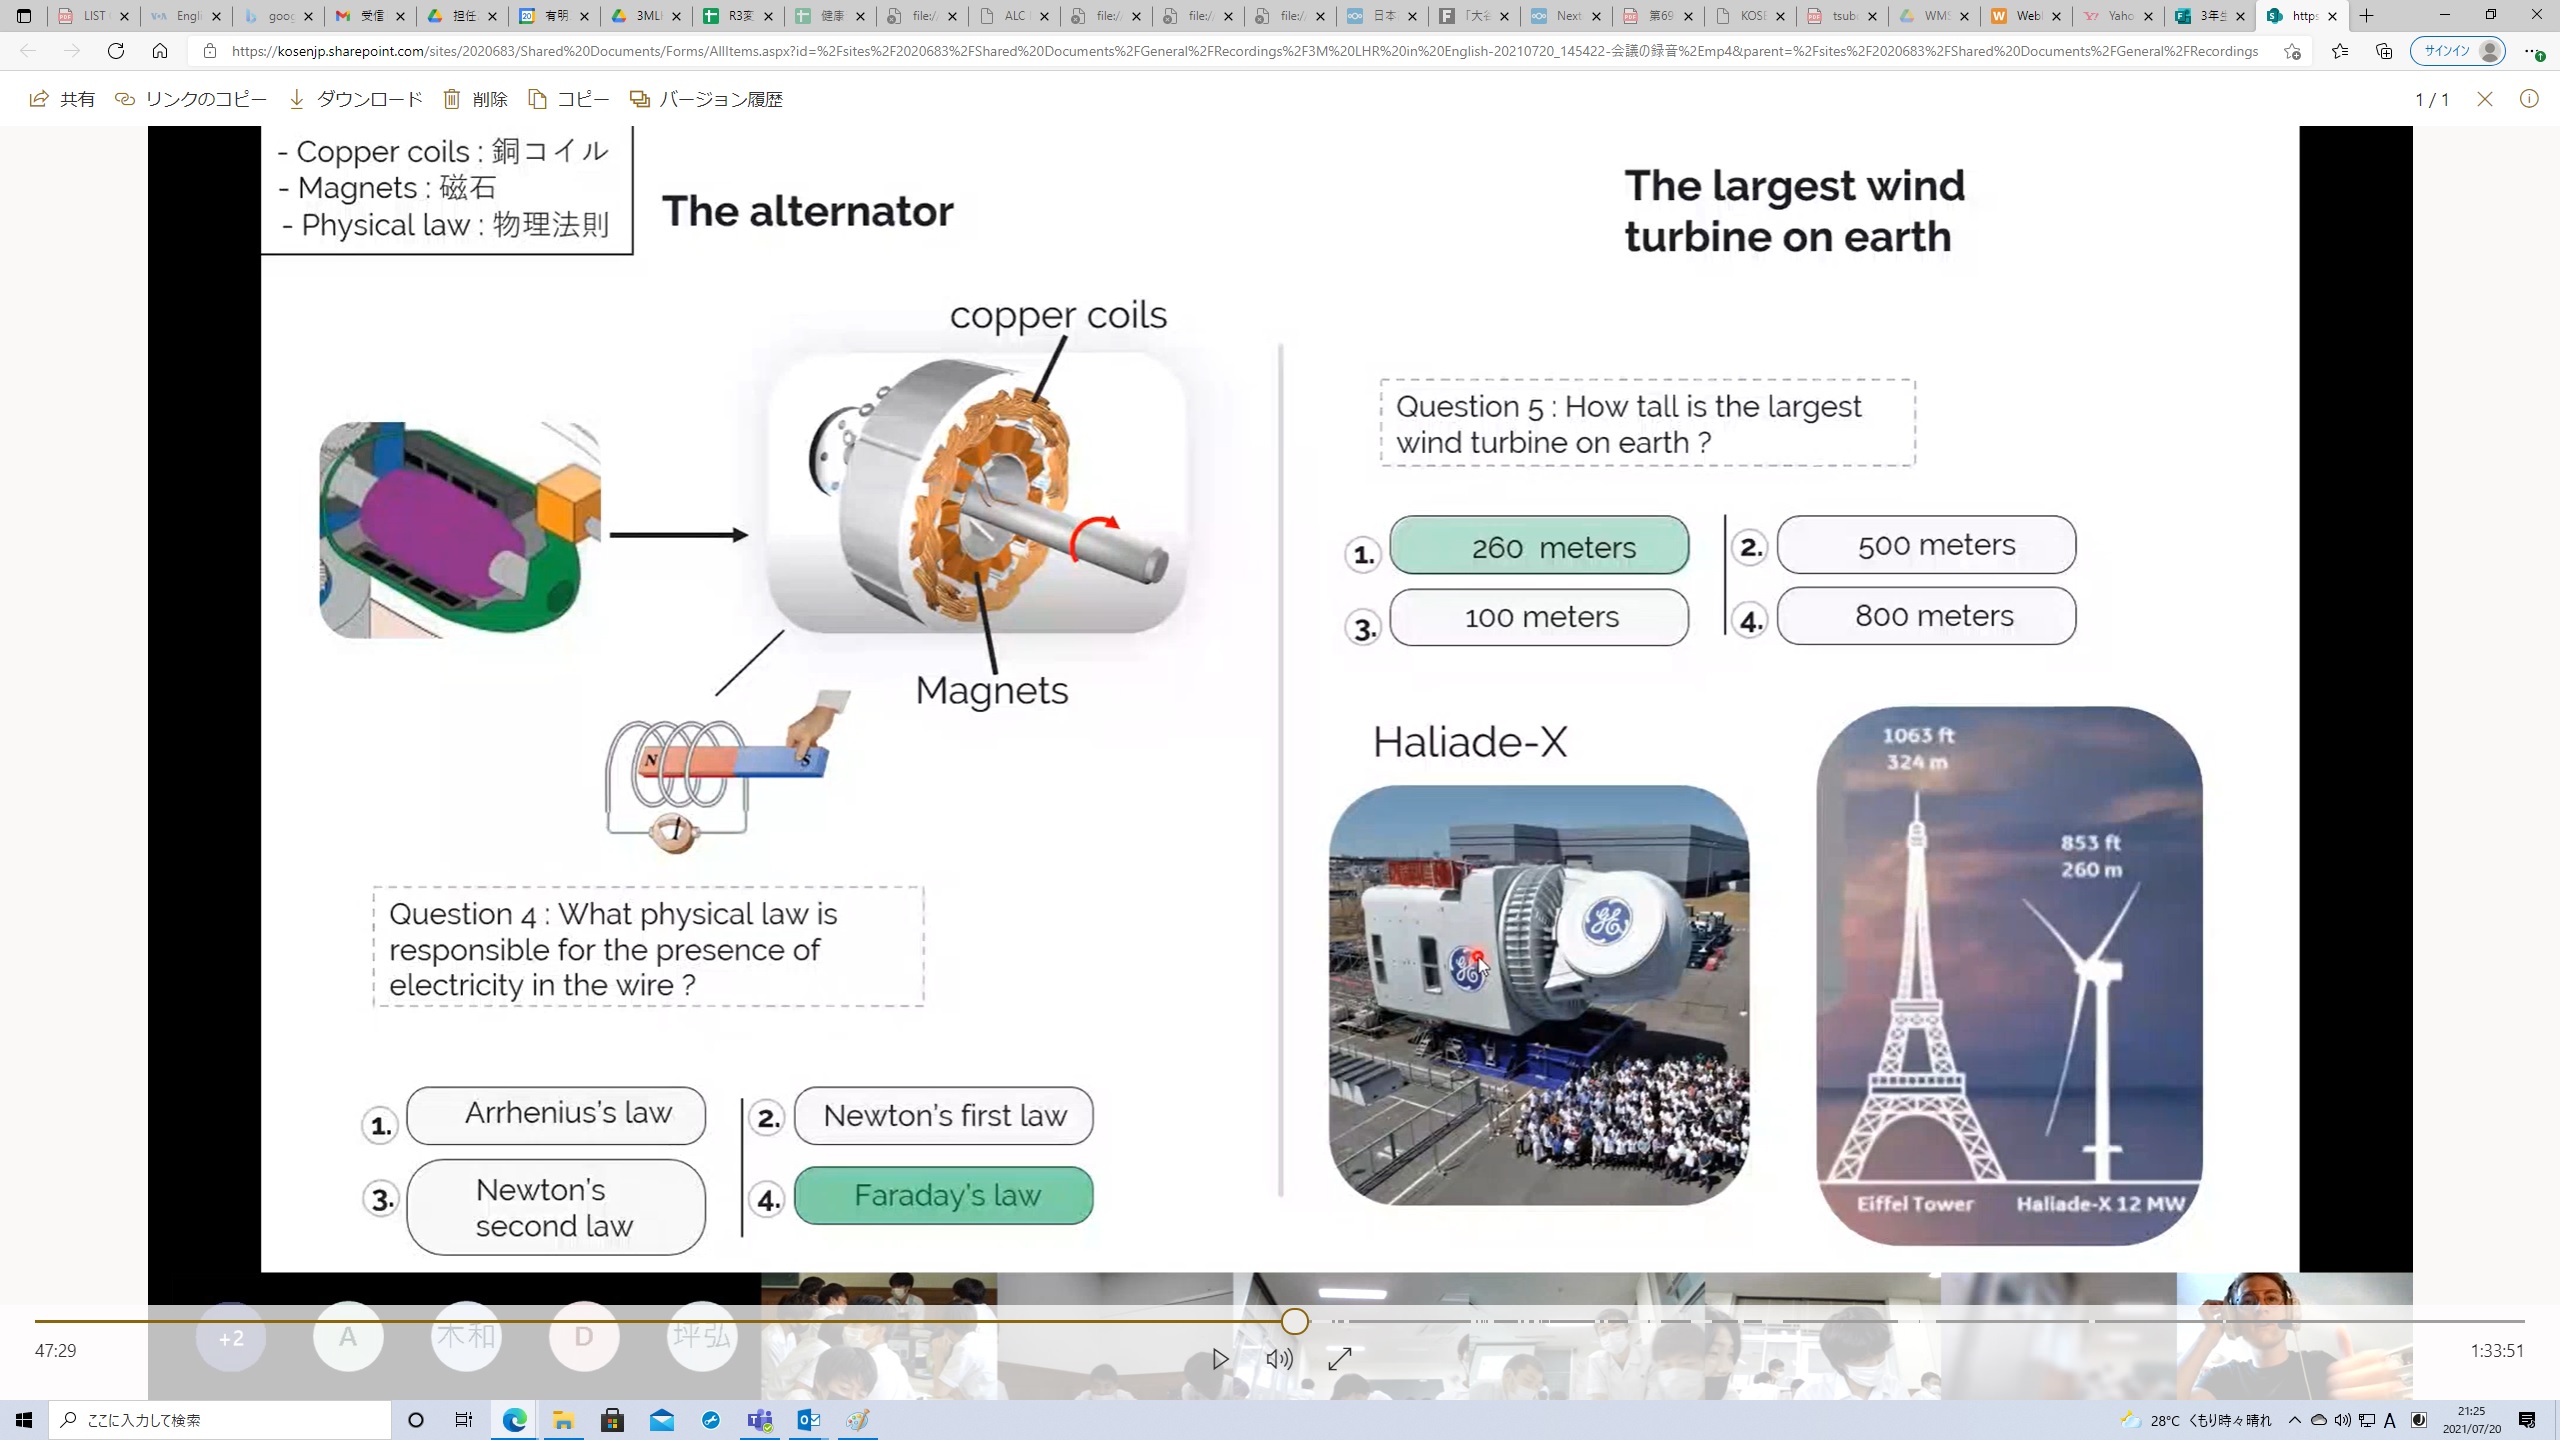Click the volume speaker icon
2560x1440 pixels.
click(x=1279, y=1359)
